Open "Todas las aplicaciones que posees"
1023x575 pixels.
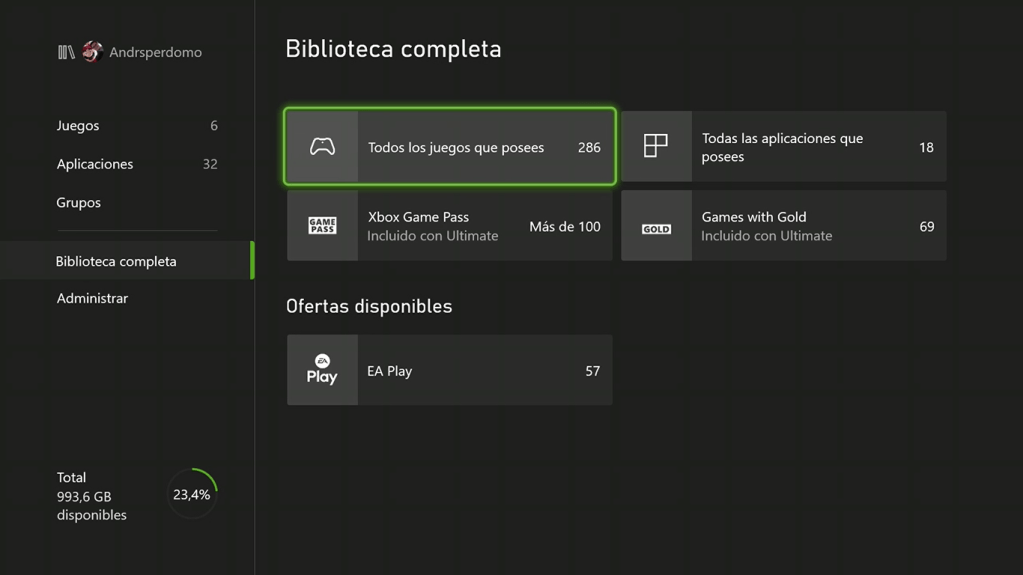coord(782,147)
